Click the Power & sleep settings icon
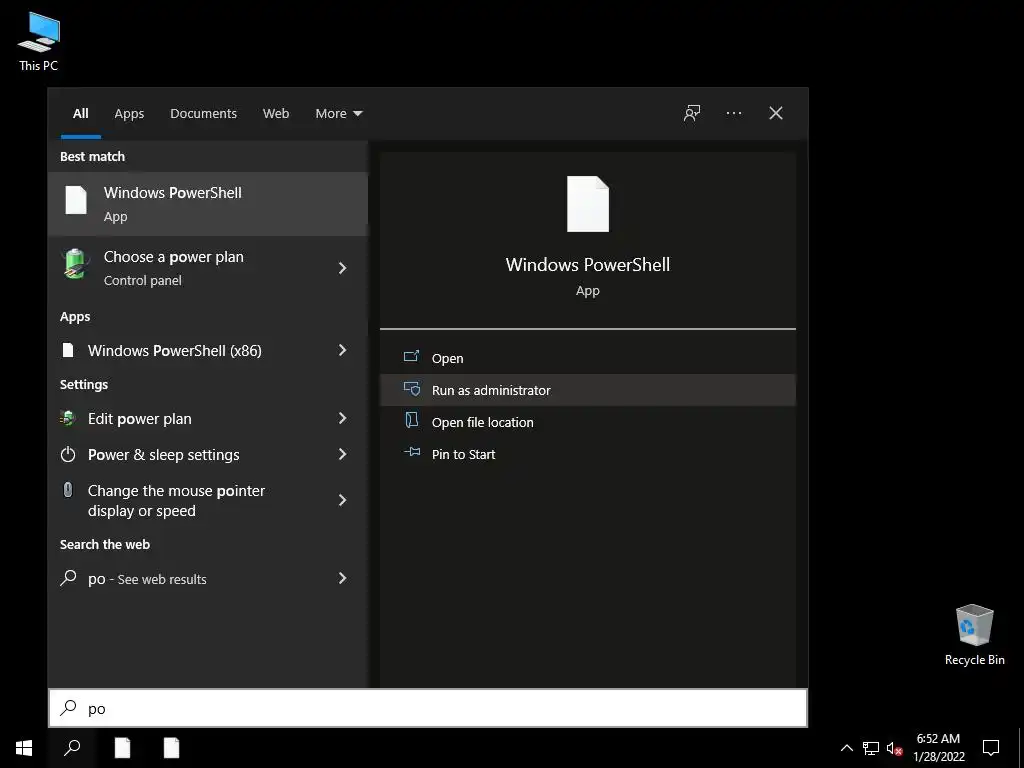This screenshot has width=1024, height=768. click(x=68, y=454)
